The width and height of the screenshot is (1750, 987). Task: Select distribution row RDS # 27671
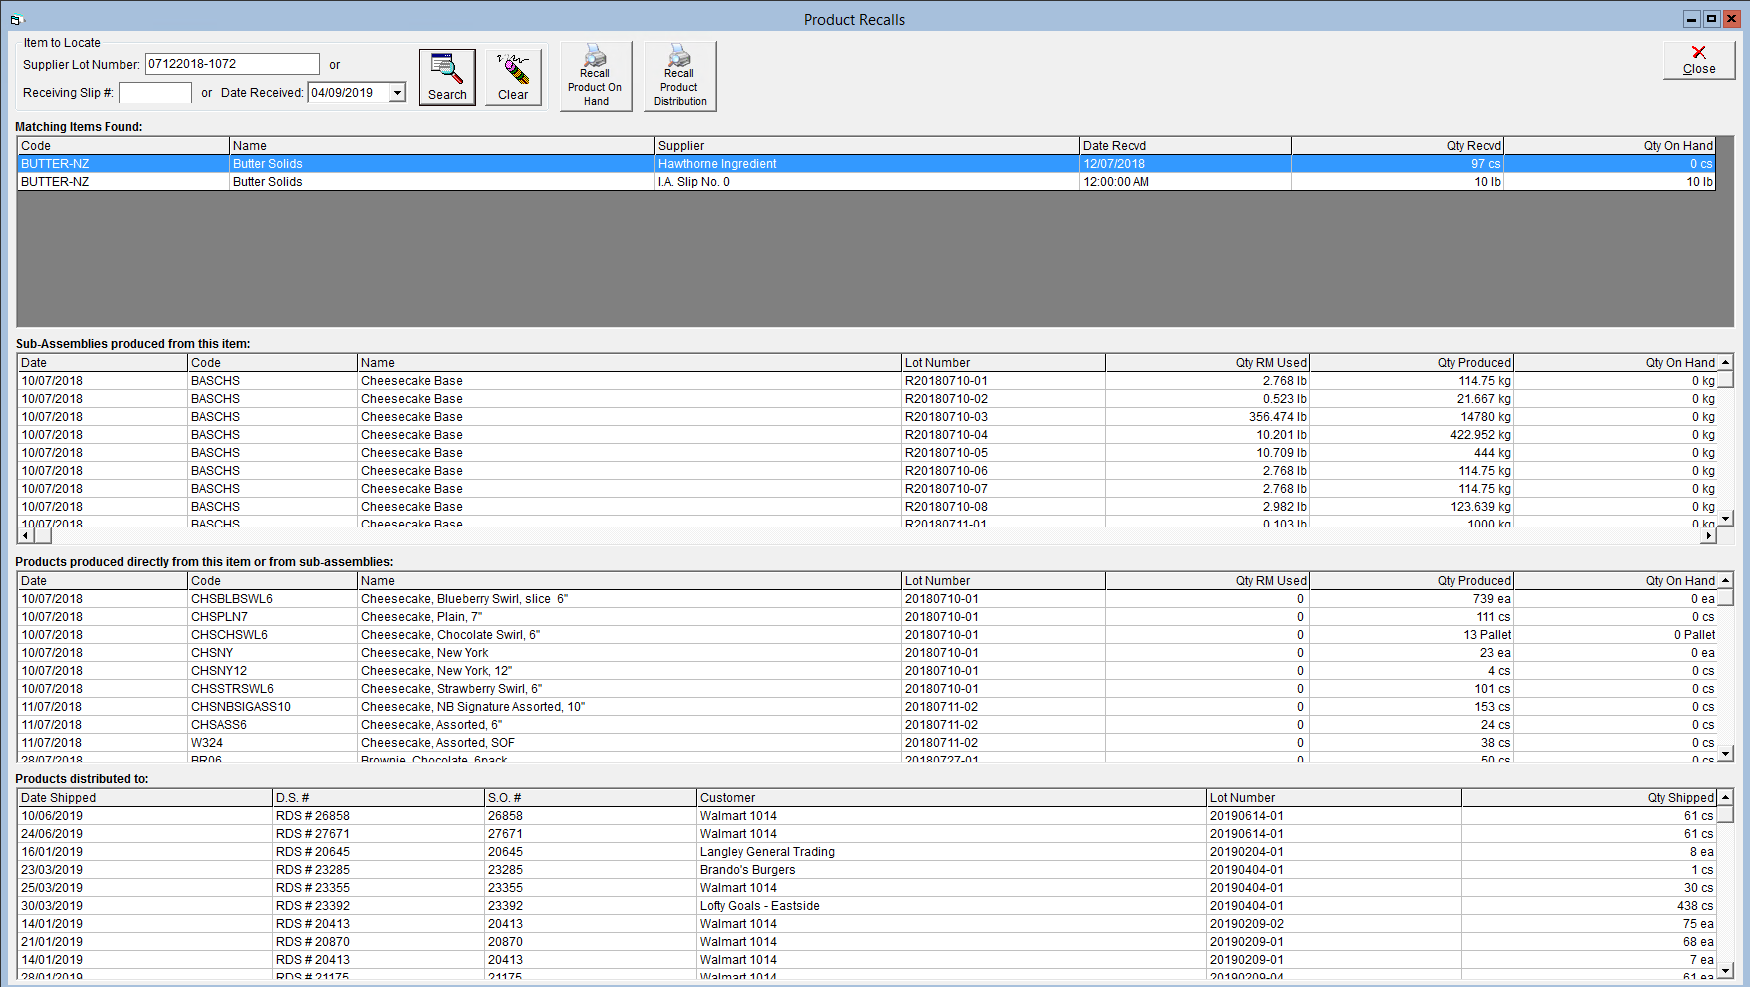click(x=867, y=834)
